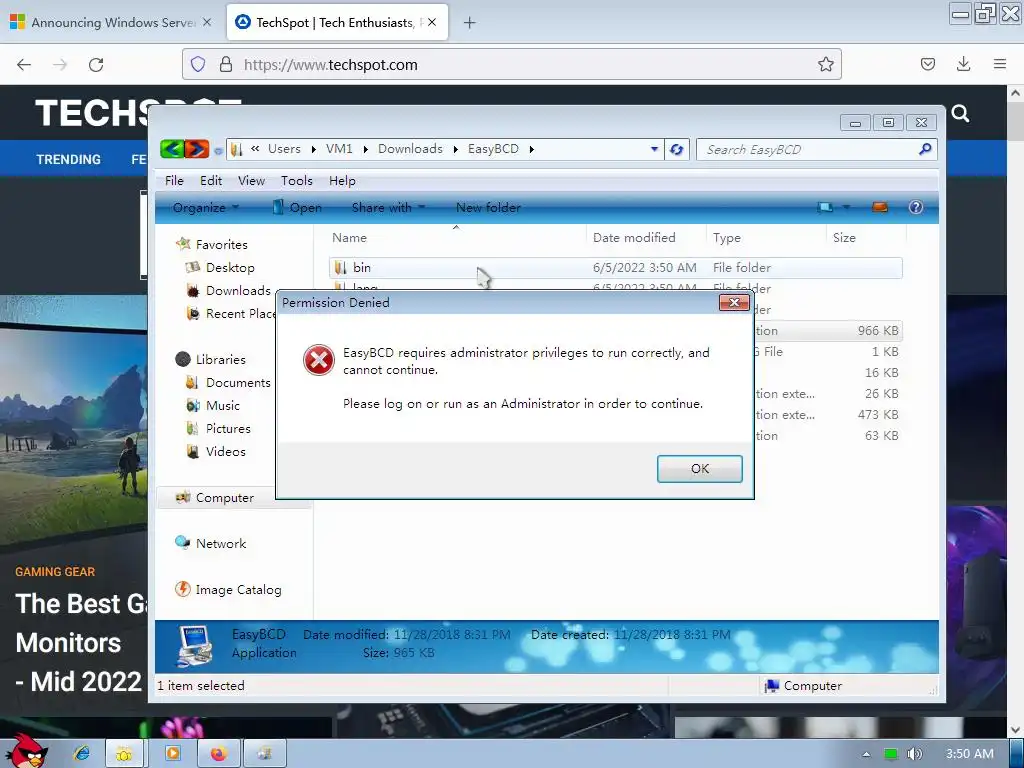Toggle the preview pane icon
Image resolution: width=1024 pixels, height=768 pixels.
pos(880,208)
